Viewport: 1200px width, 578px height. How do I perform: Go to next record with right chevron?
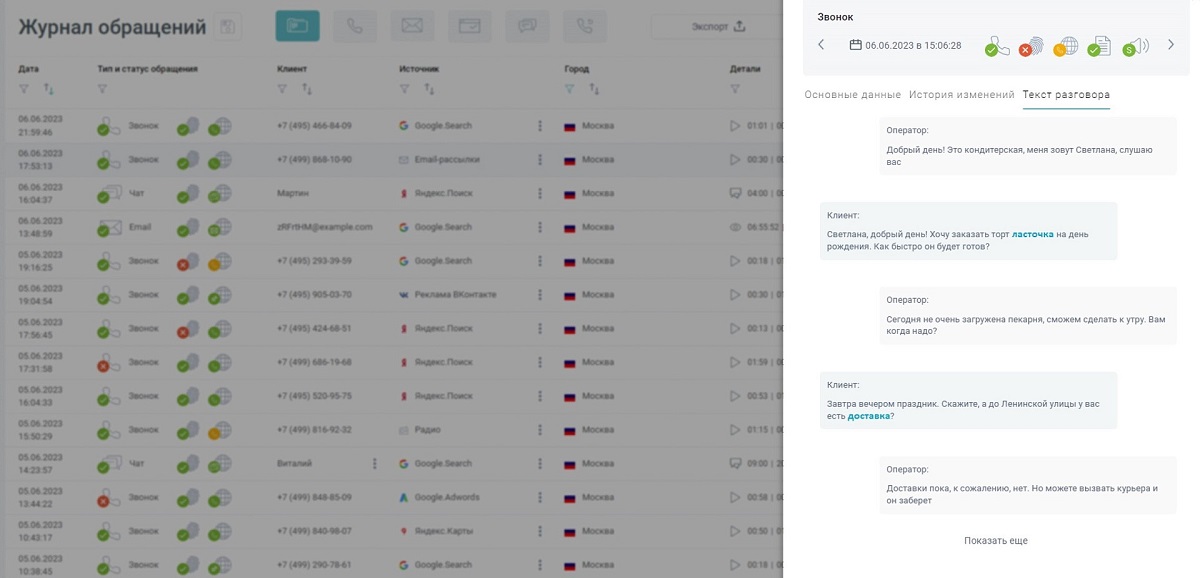(1171, 45)
